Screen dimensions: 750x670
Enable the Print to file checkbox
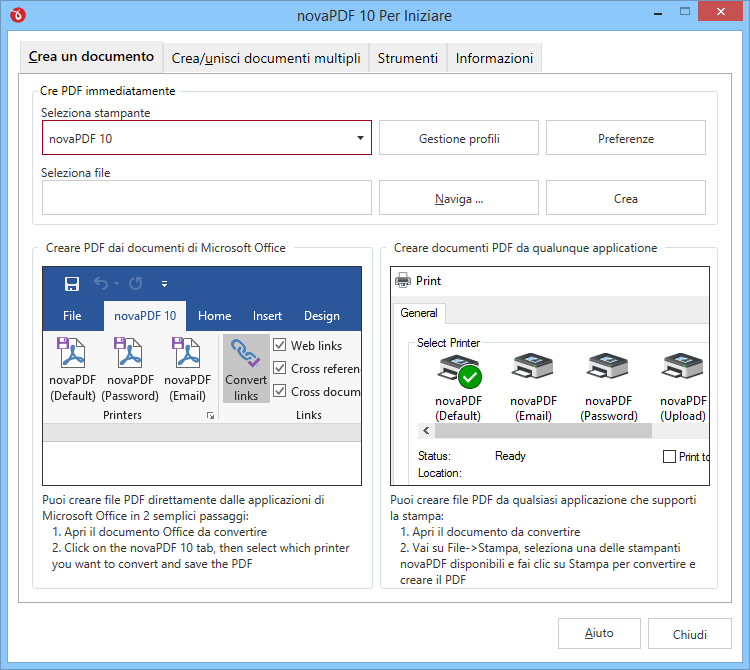669,457
